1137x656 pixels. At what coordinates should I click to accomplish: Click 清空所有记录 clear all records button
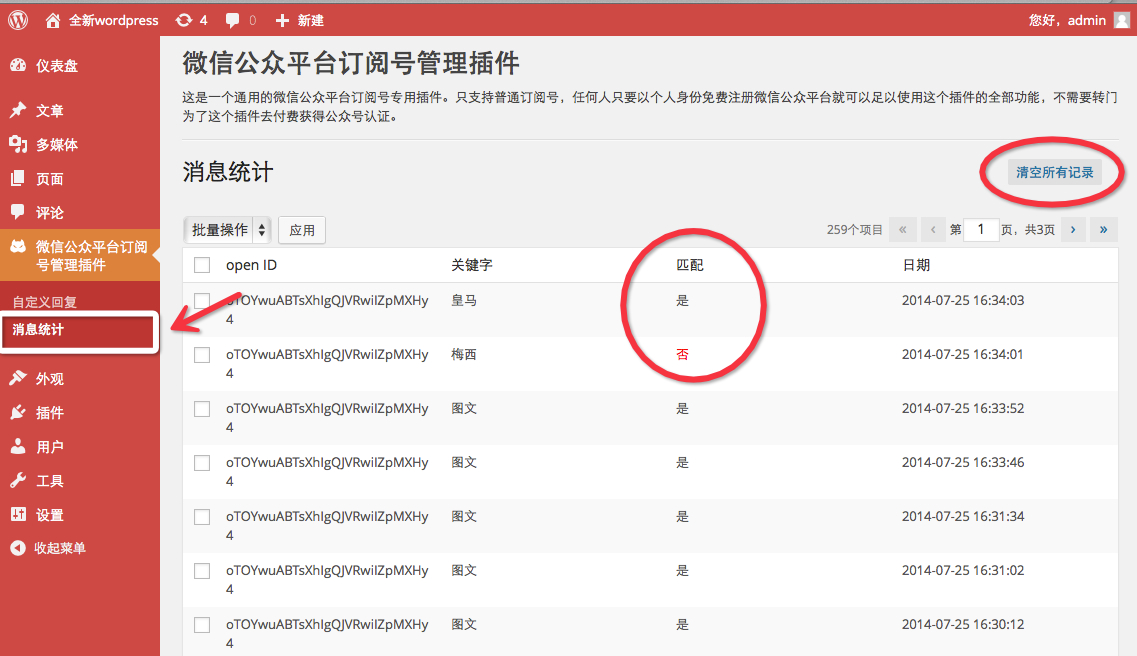(1054, 173)
